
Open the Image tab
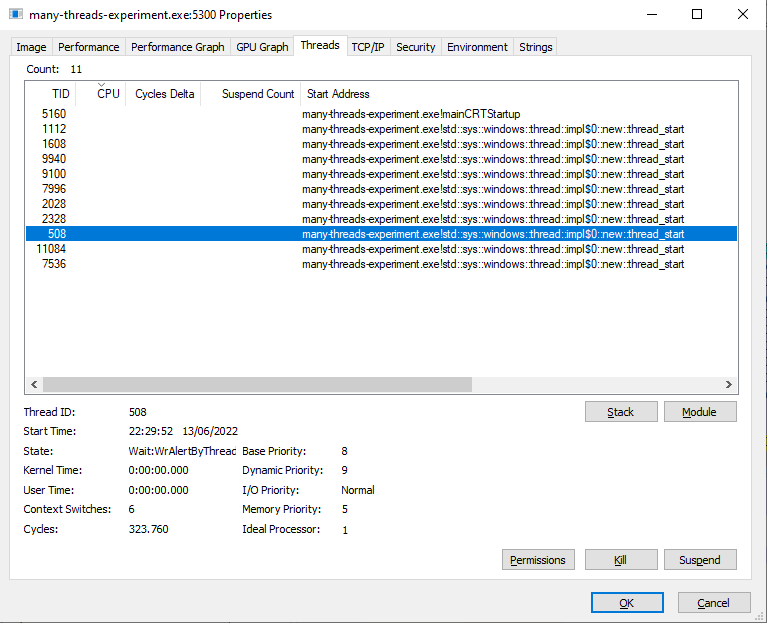[x=31, y=47]
